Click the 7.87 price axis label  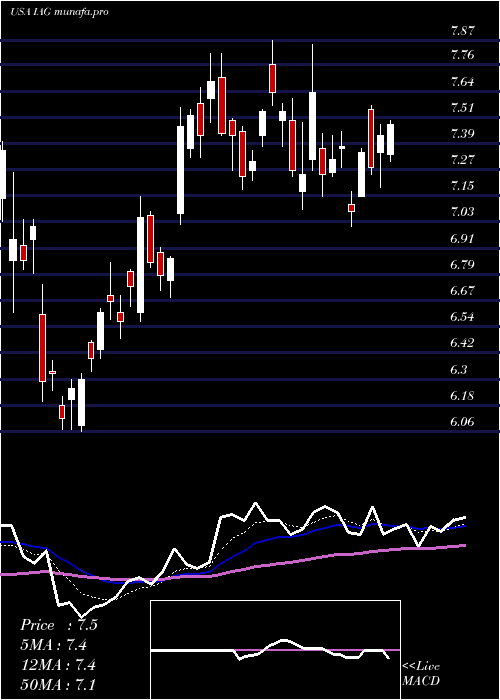click(x=463, y=31)
